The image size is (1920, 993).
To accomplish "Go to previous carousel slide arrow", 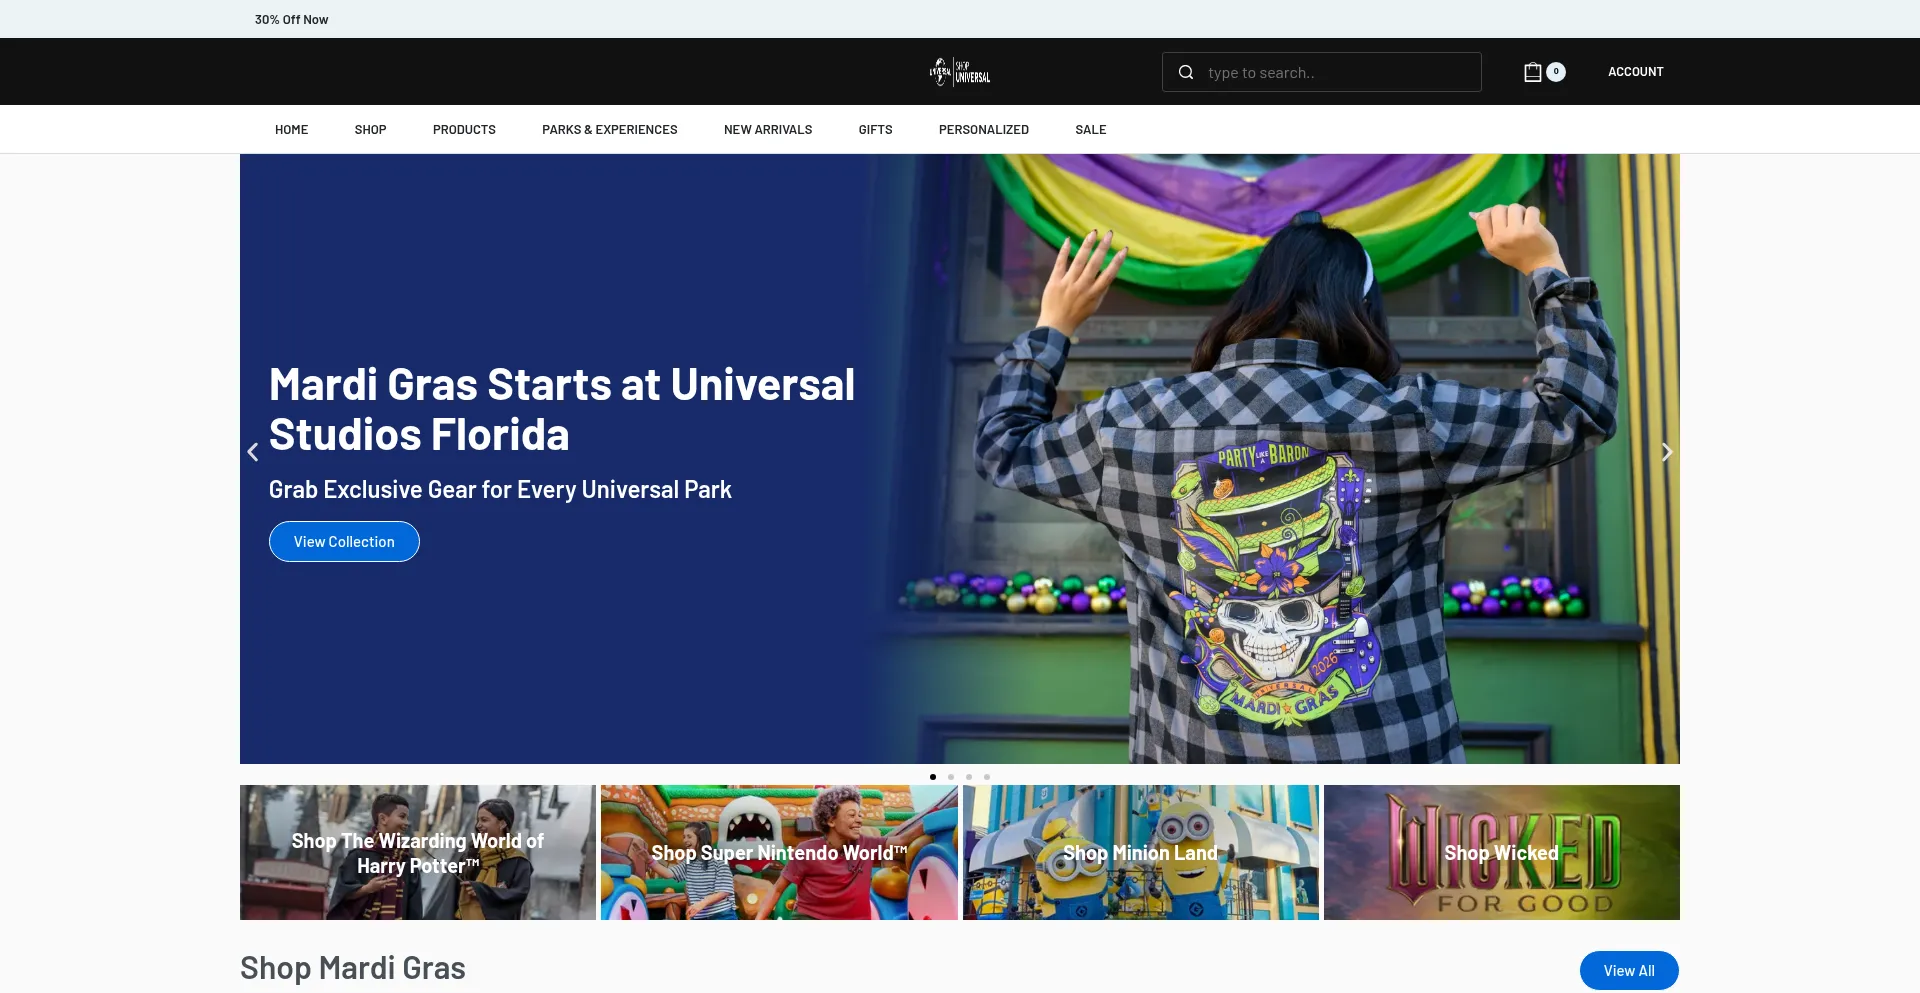I will [253, 452].
